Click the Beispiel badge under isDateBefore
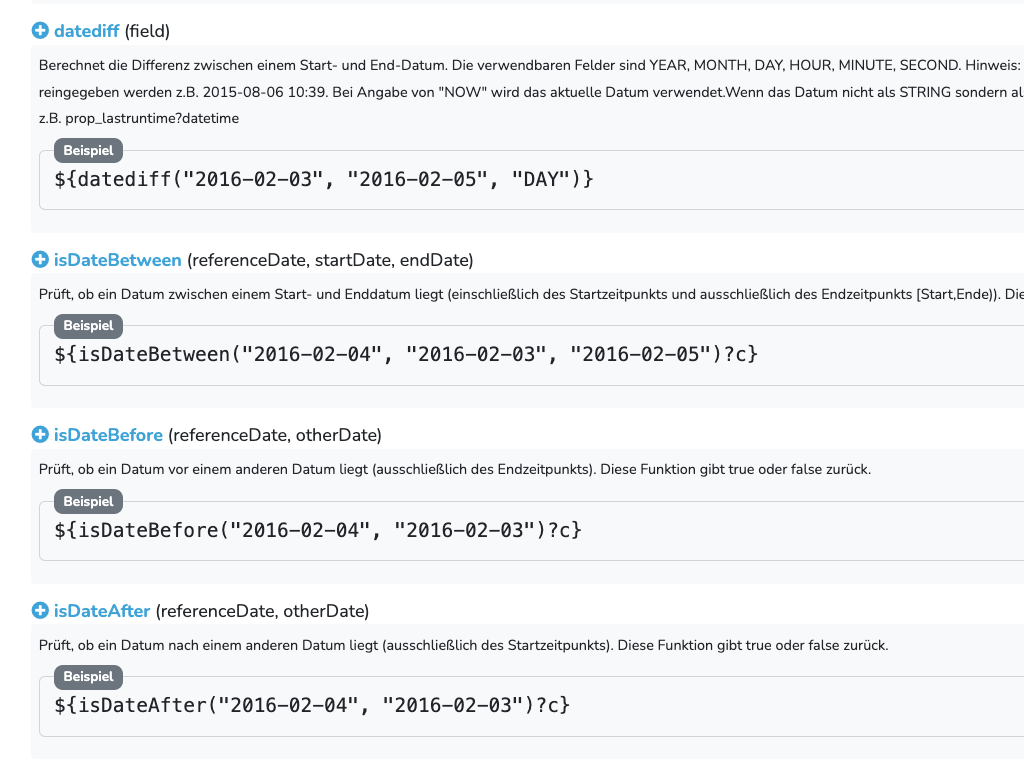 click(88, 501)
